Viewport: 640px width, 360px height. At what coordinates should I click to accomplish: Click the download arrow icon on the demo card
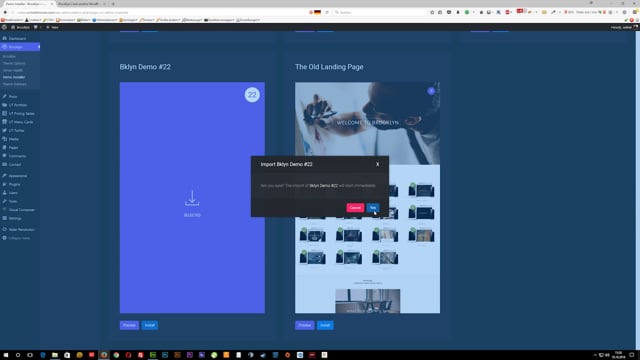pos(192,198)
